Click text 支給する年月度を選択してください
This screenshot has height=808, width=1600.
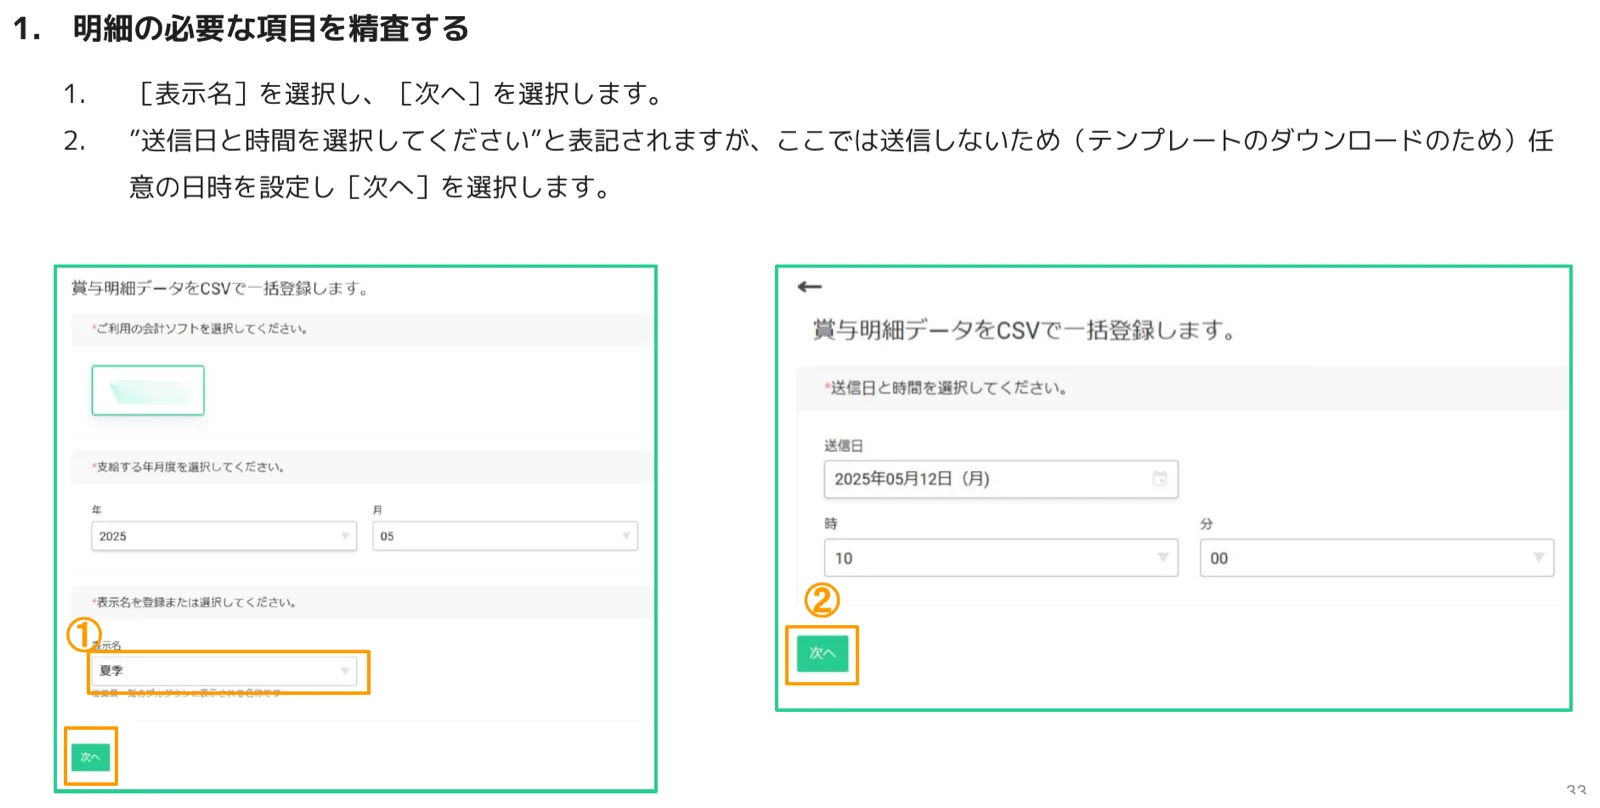pos(191,467)
